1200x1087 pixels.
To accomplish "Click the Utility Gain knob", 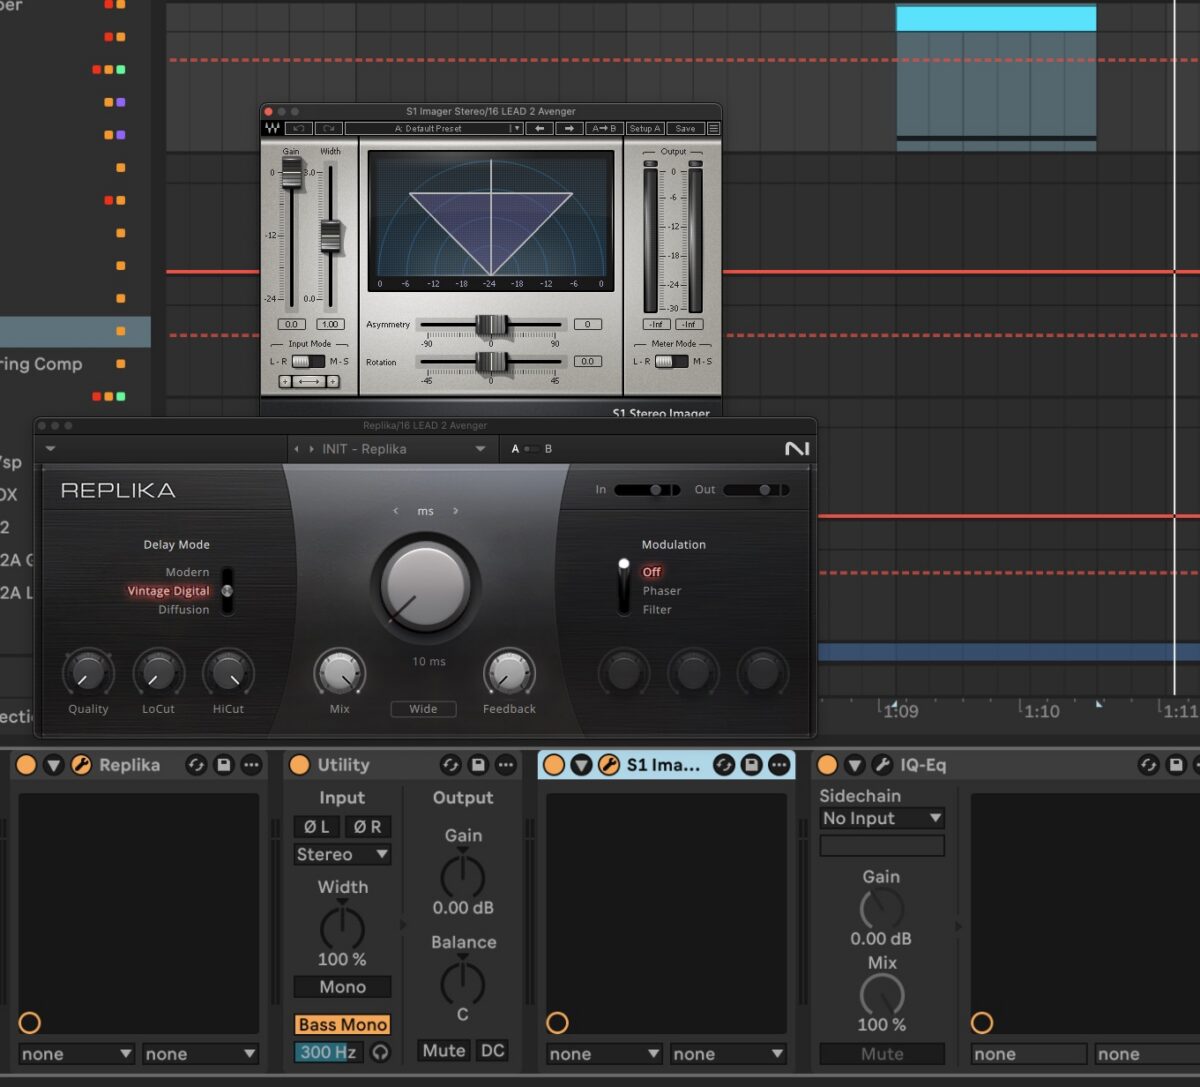I will pos(463,876).
